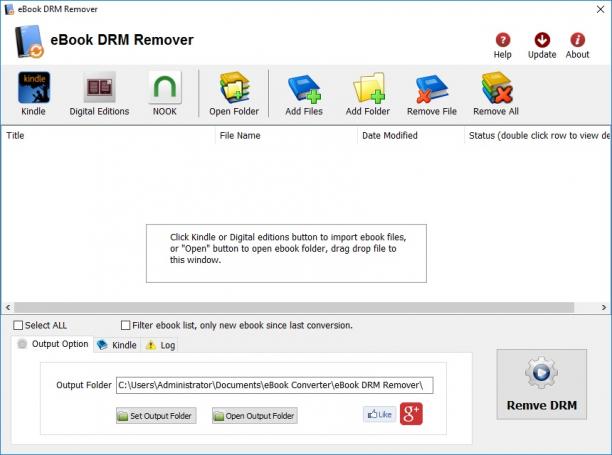Enable the Select ALL checkbox
Viewport: 612px width, 455px height.
tap(18, 325)
